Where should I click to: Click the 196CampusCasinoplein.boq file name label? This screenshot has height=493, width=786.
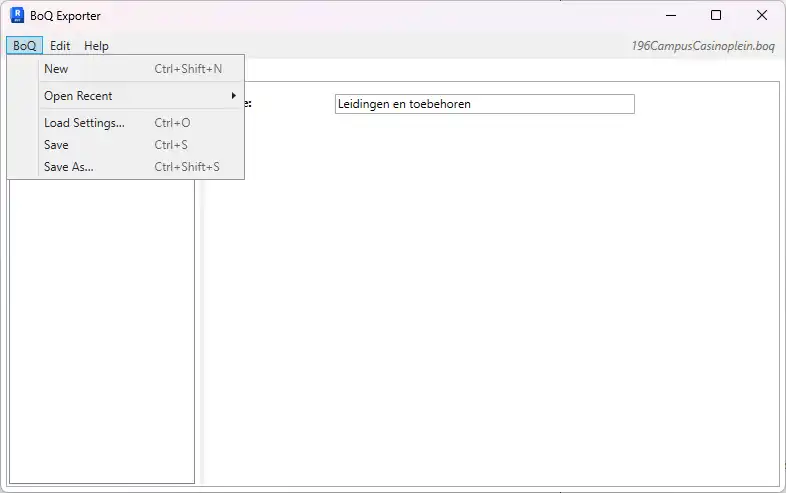pyautogui.click(x=703, y=46)
